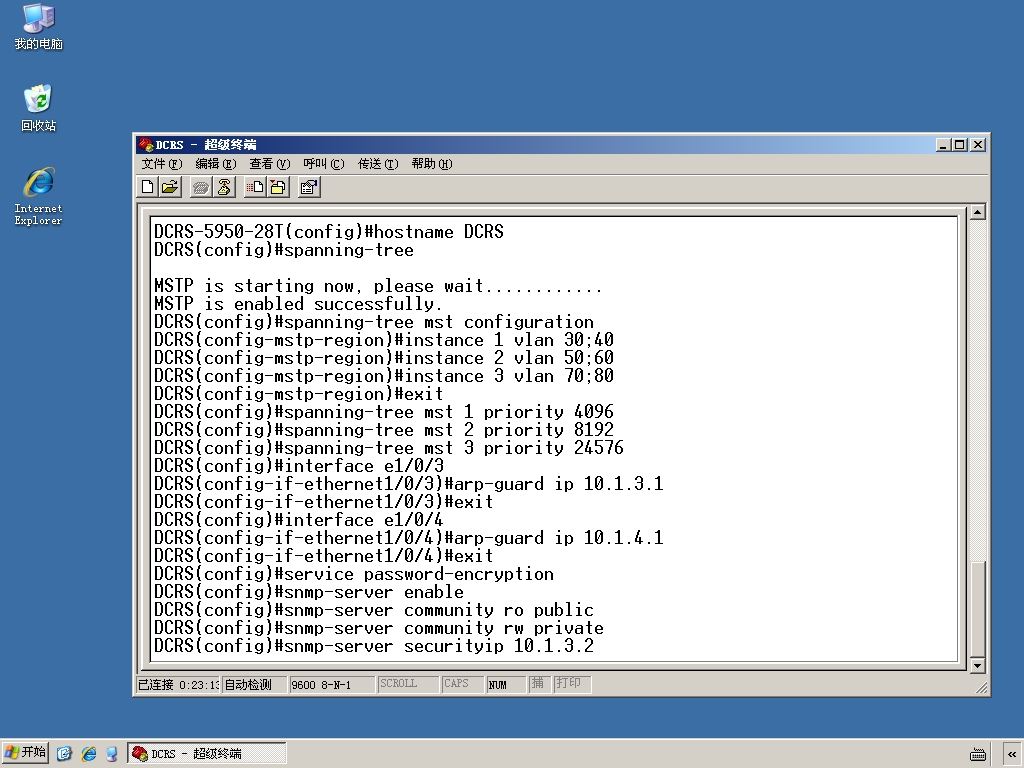Viewport: 1024px width, 768px height.
Task: Click 'service password-encryption' line
Action: [x=354, y=574]
